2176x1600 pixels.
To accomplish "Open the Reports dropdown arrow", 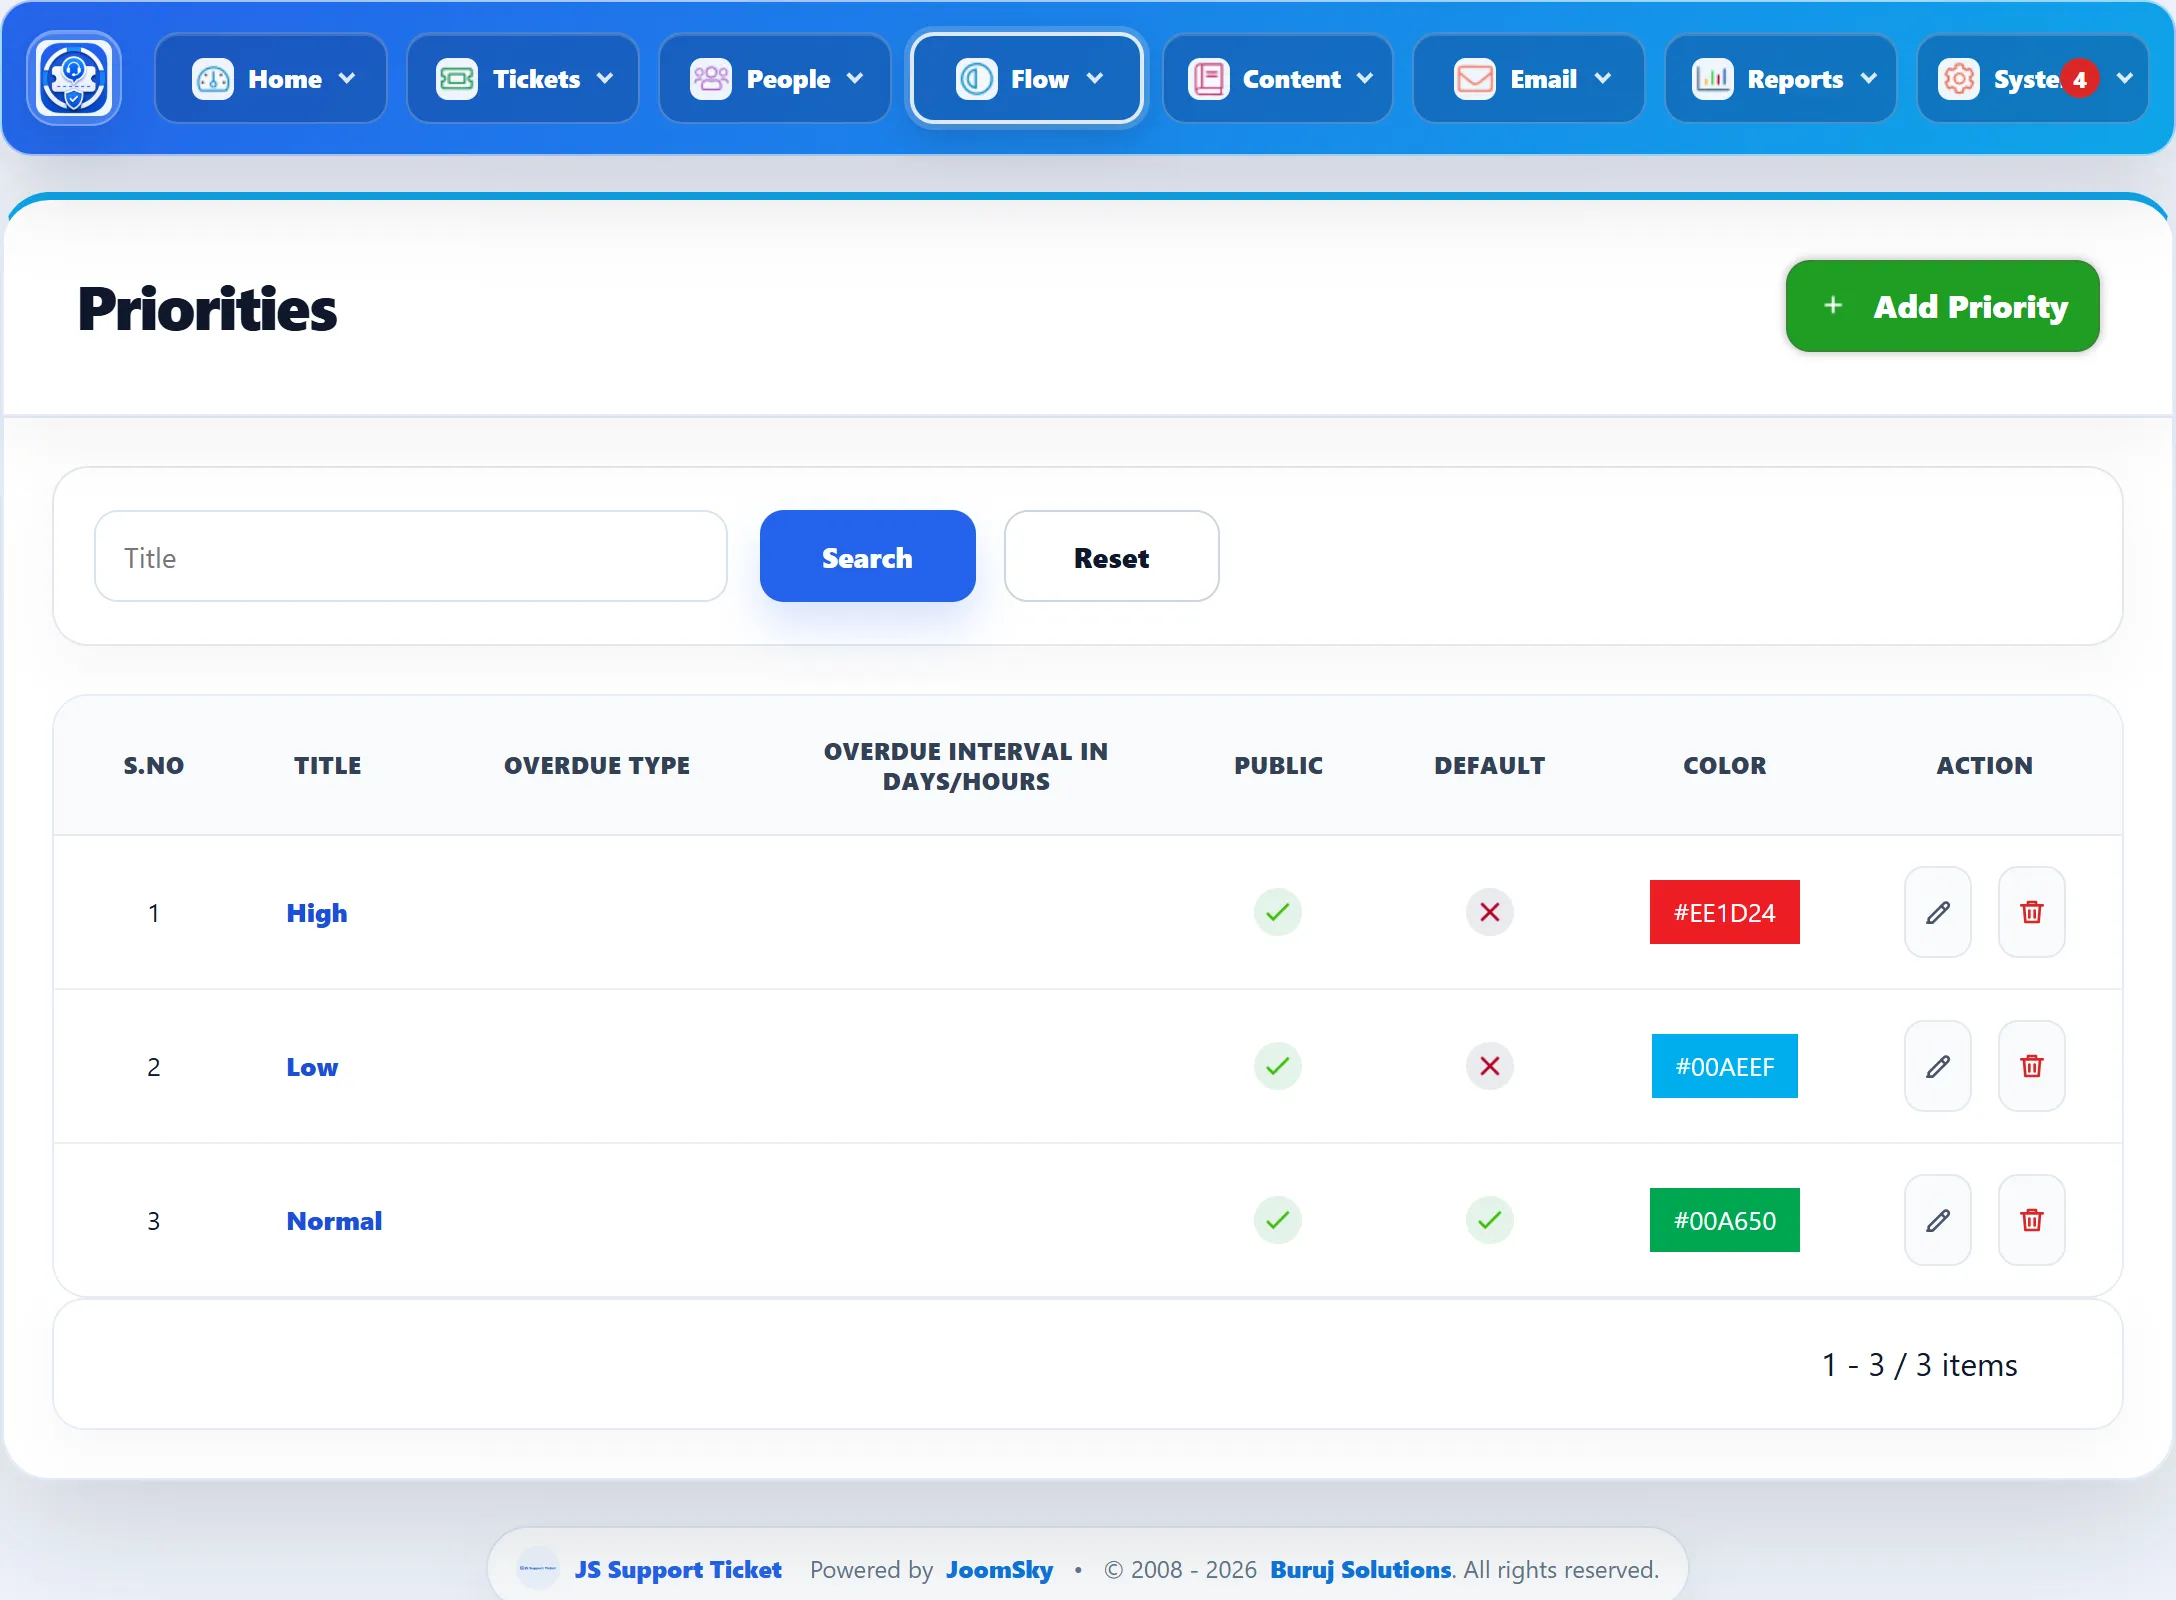I will 1868,79.
